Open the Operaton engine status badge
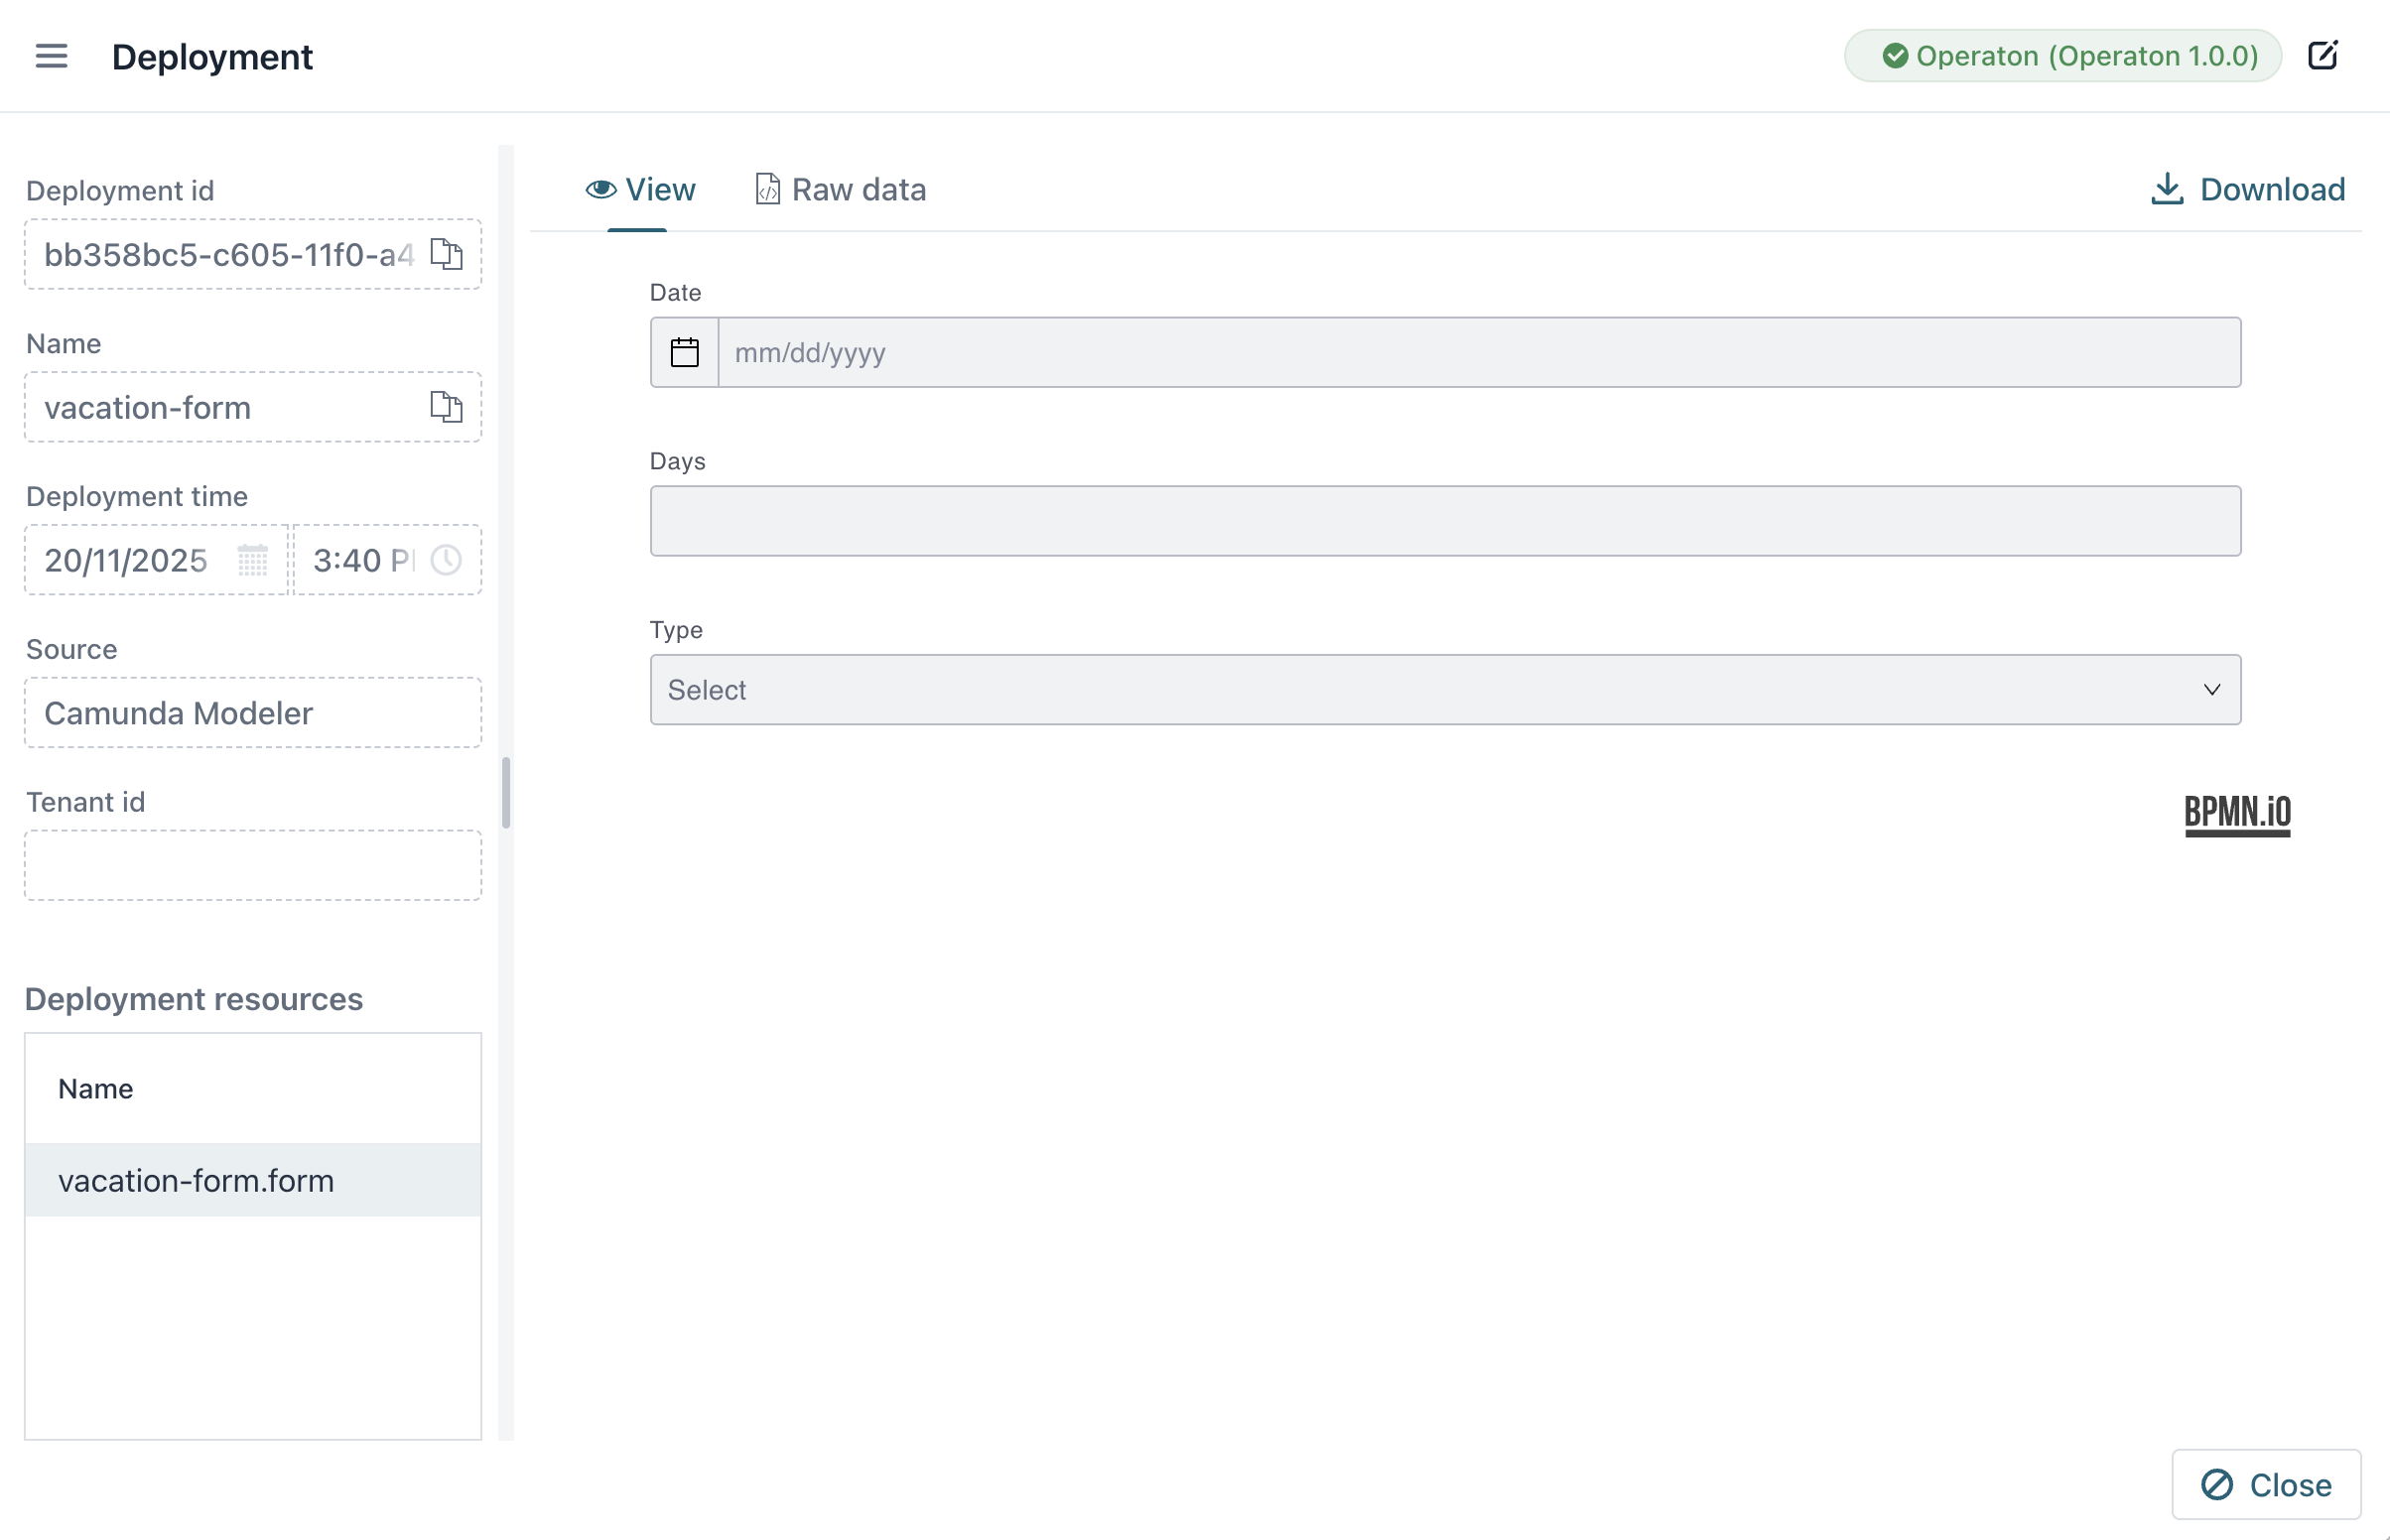This screenshot has height=1540, width=2390. 2062,55
